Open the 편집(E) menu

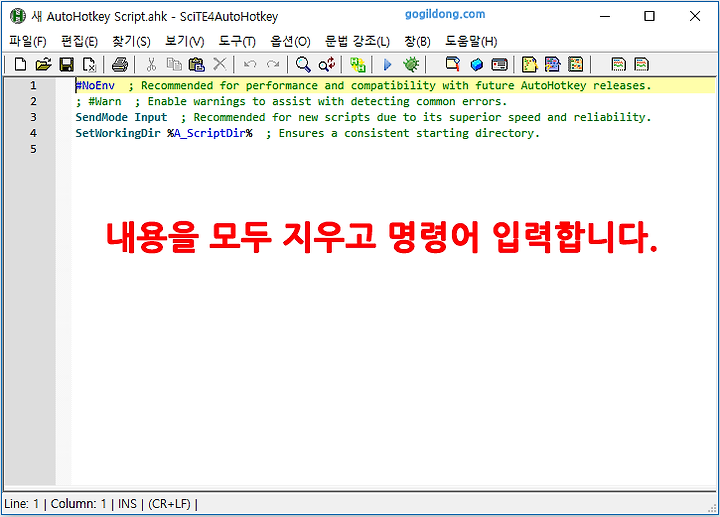pyautogui.click(x=79, y=41)
